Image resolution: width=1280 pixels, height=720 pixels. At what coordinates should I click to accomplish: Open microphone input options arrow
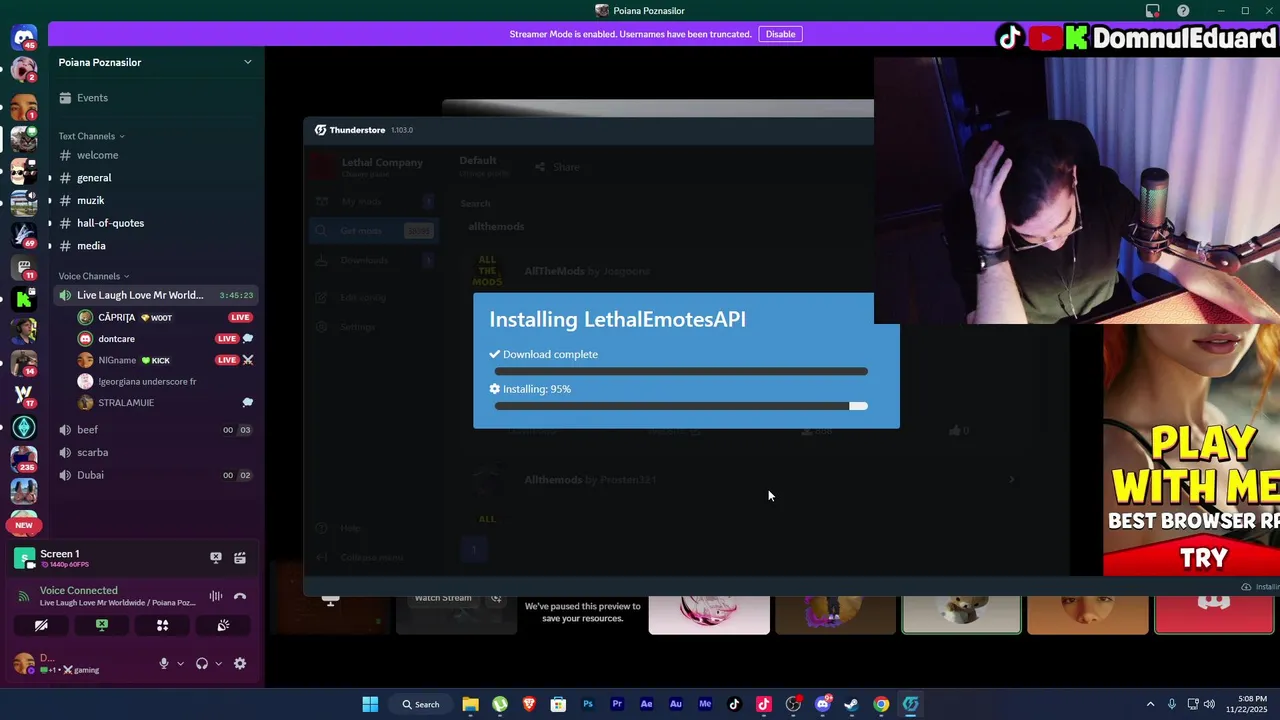(x=180, y=663)
